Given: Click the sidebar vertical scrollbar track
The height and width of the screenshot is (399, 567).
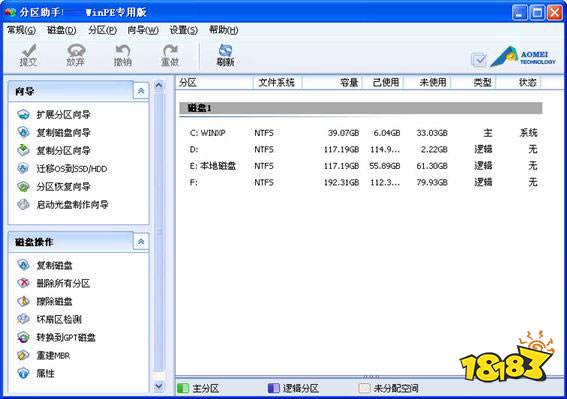Looking at the screenshot, I should (x=158, y=235).
